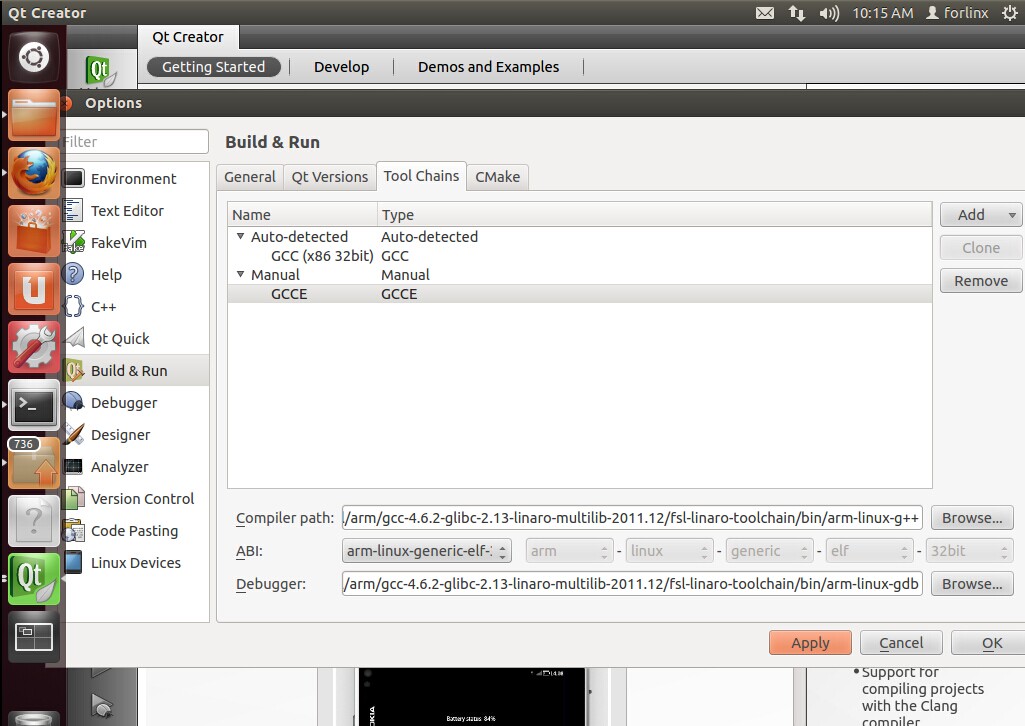Switch to the General tab
This screenshot has height=726, width=1025.
pos(250,177)
